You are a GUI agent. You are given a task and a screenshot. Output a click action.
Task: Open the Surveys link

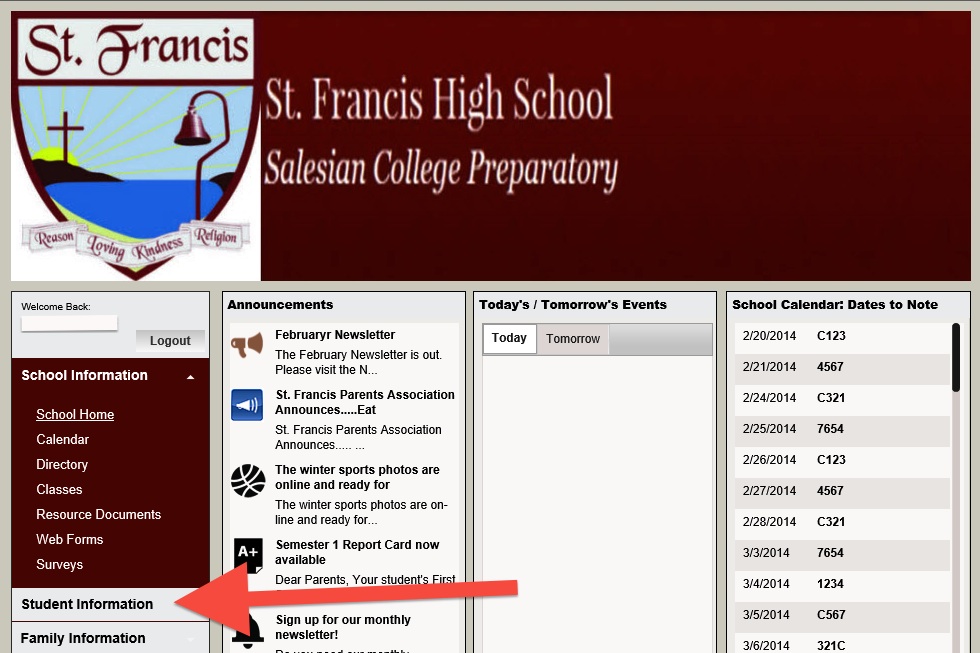pyautogui.click(x=59, y=564)
